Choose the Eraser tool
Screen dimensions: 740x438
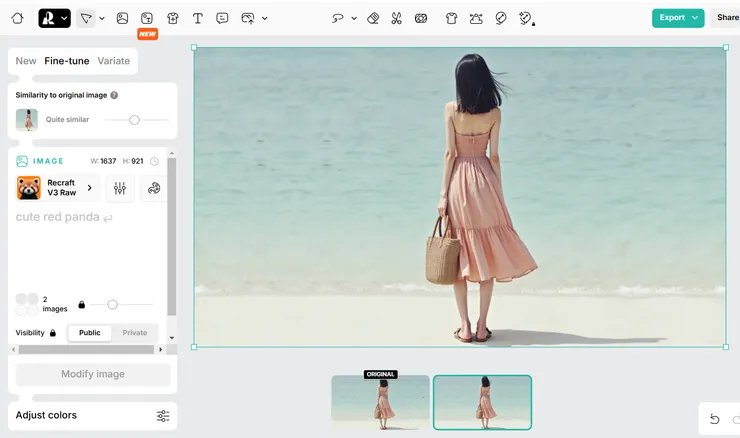click(372, 18)
